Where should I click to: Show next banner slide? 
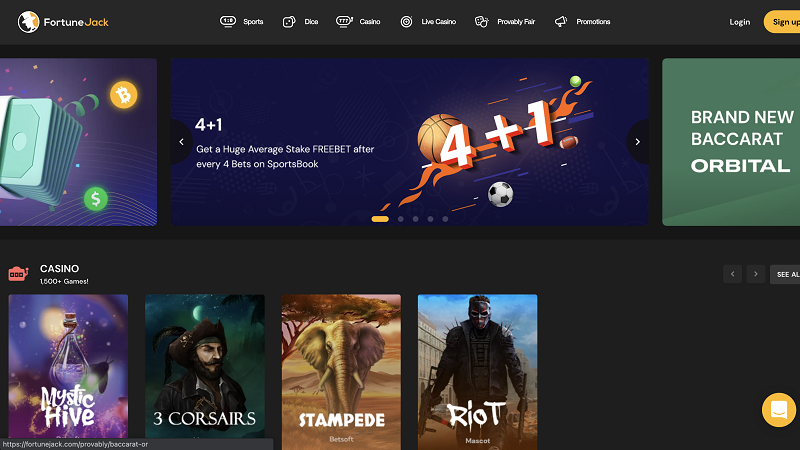point(637,142)
